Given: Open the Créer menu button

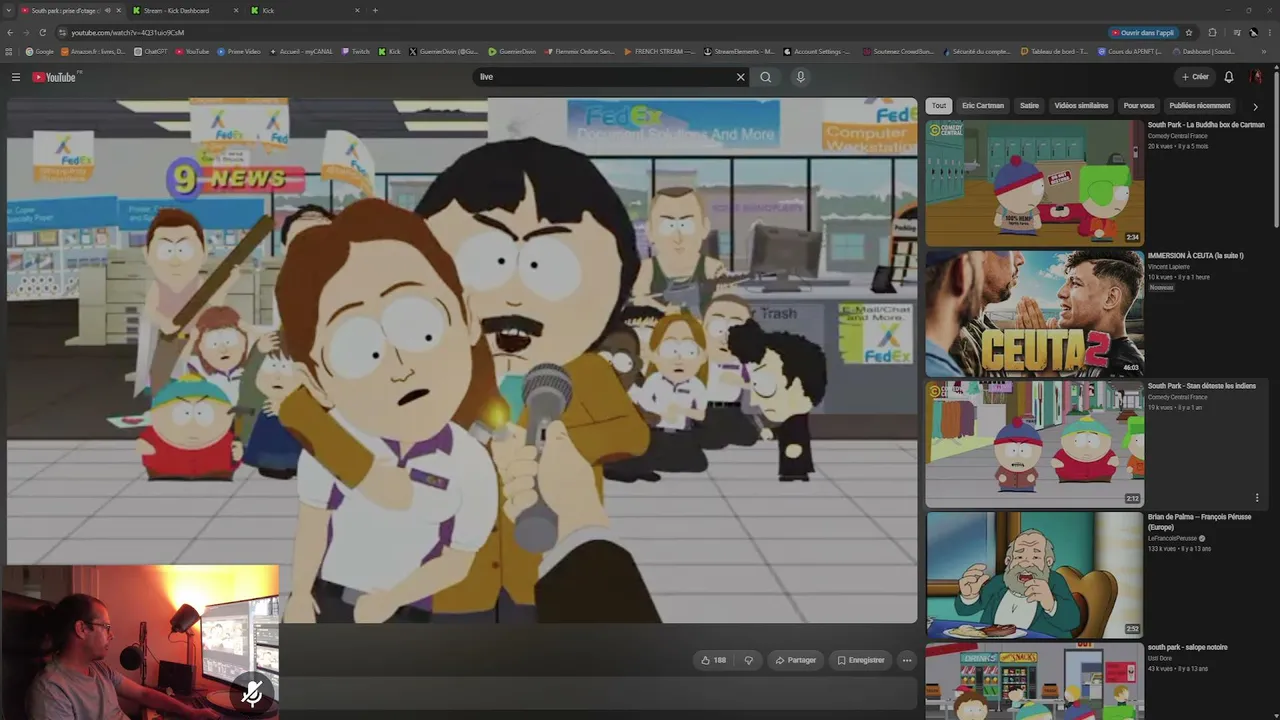Looking at the screenshot, I should [x=1195, y=77].
